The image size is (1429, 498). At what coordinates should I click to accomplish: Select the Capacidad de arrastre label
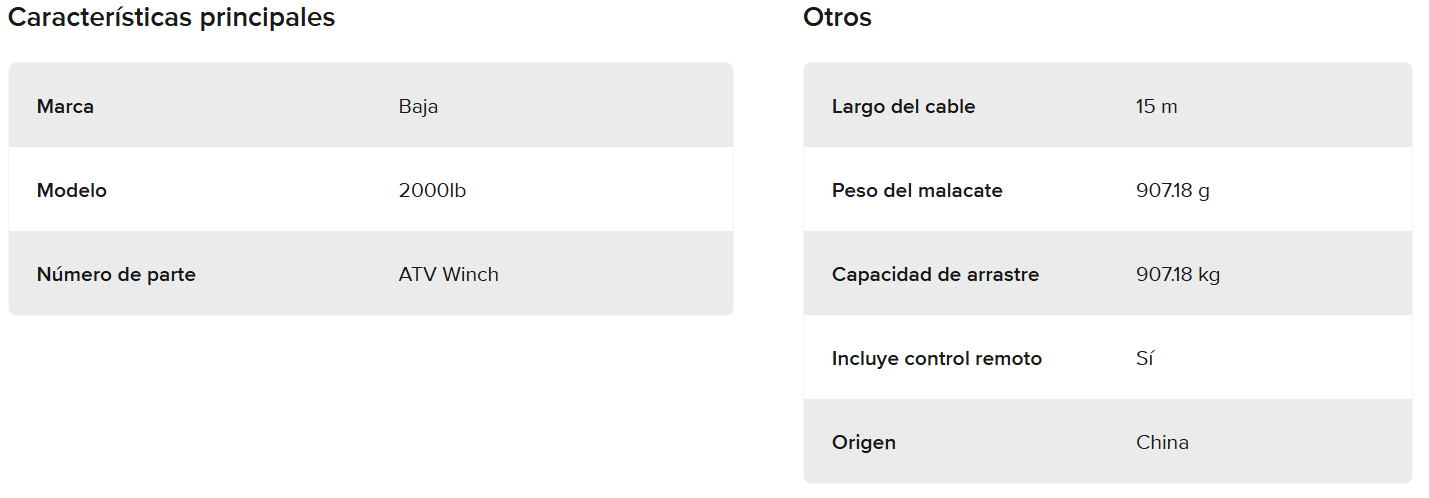(935, 274)
